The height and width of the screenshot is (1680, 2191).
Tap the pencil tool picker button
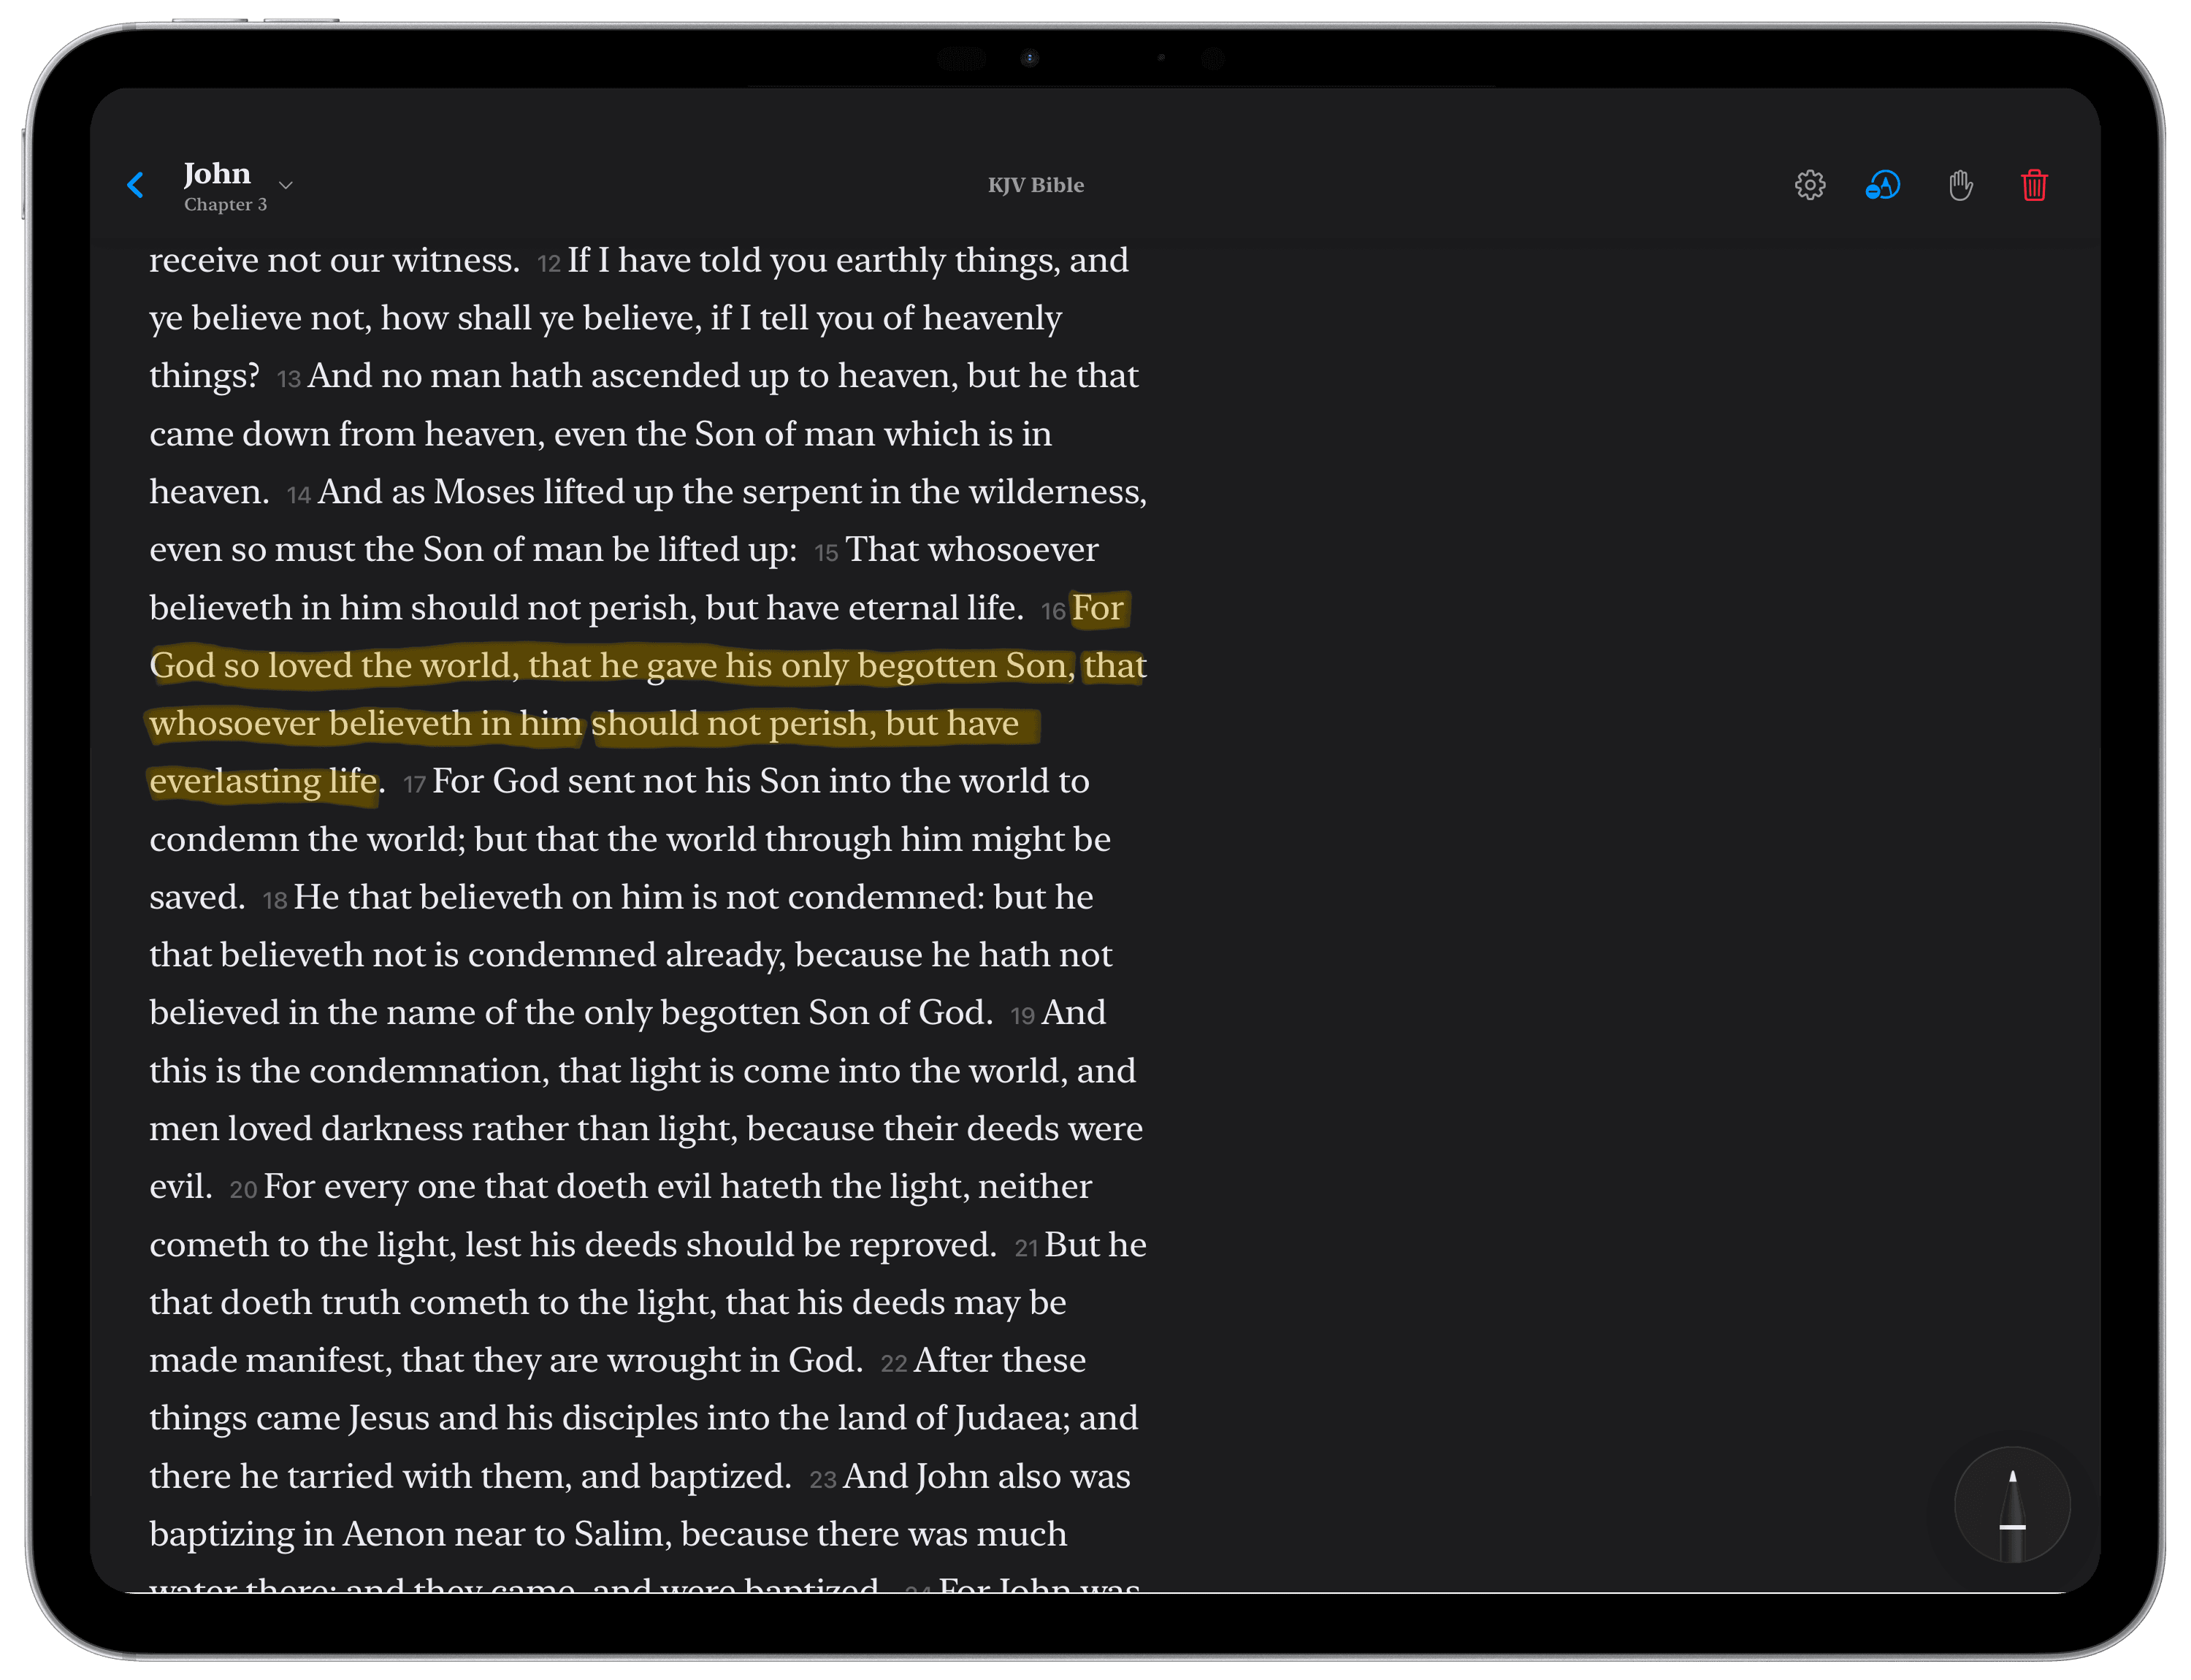tap(2012, 1505)
